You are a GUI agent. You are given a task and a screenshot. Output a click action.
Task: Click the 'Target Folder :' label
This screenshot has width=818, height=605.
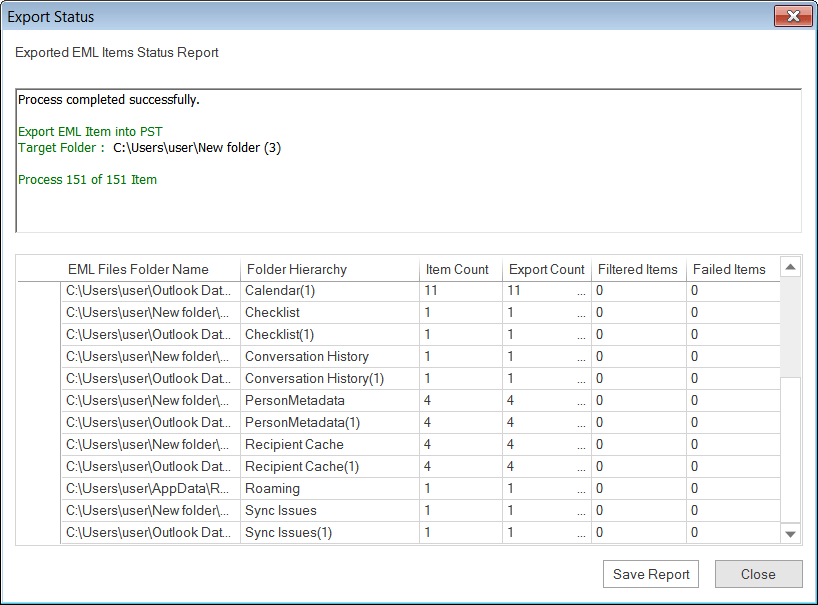click(x=62, y=148)
